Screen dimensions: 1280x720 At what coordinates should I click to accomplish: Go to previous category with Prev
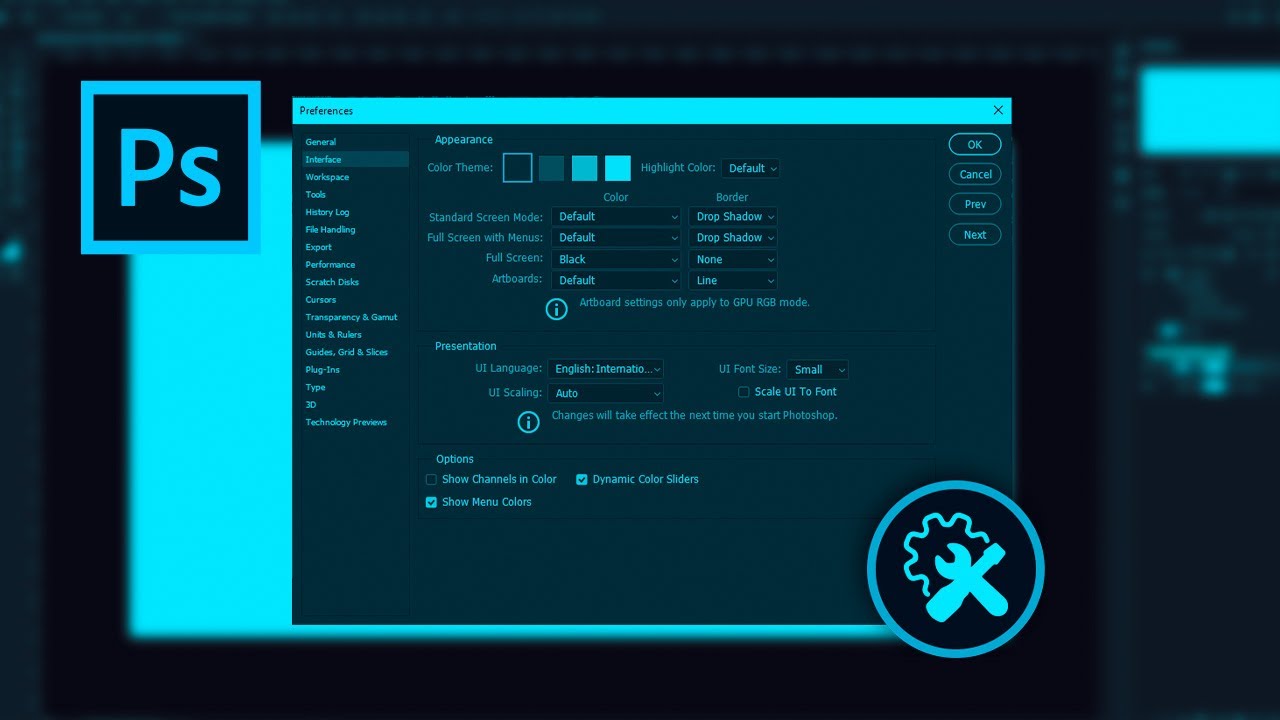(x=975, y=204)
